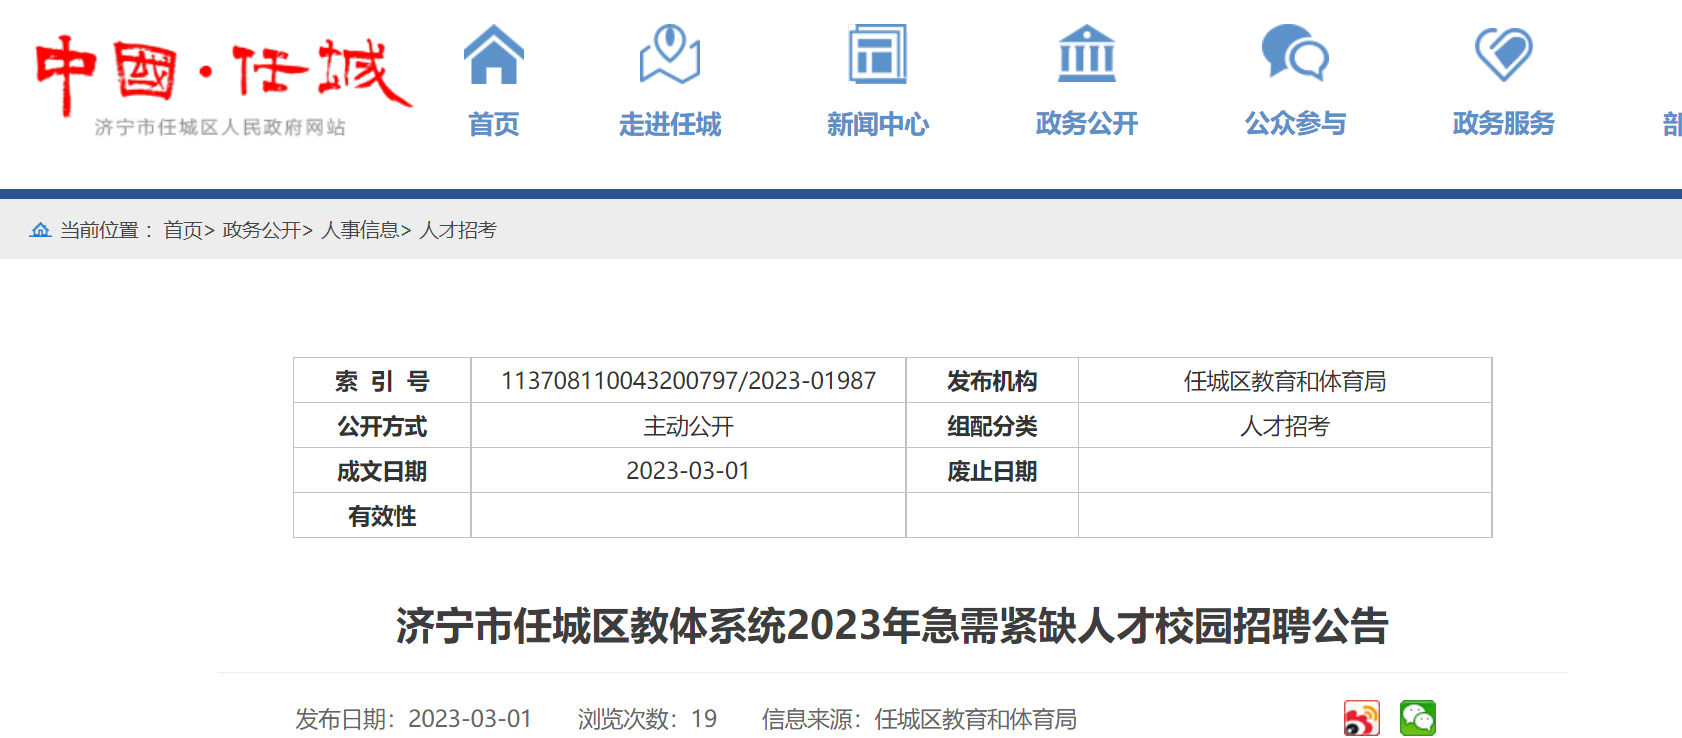Click the article title 济宁市任城区教体系统2023年急需紧缺人才校园招聘公告

[x=892, y=626]
